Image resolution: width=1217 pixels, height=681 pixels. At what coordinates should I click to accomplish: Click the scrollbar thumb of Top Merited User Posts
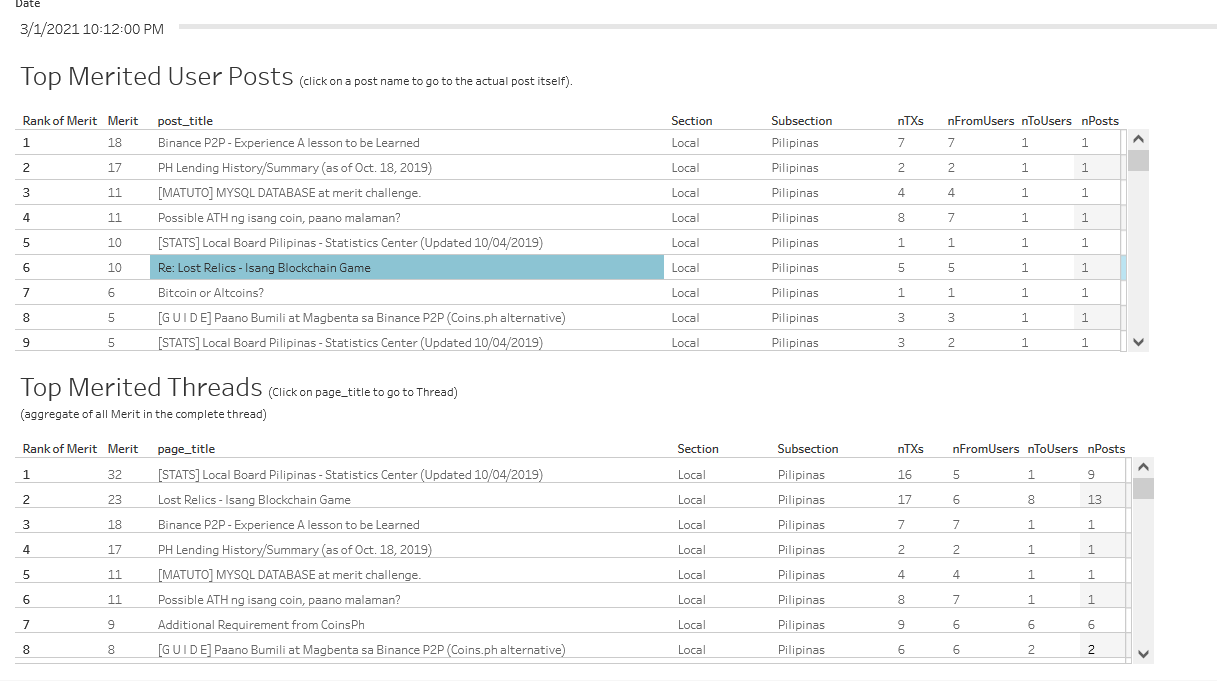click(x=1138, y=161)
